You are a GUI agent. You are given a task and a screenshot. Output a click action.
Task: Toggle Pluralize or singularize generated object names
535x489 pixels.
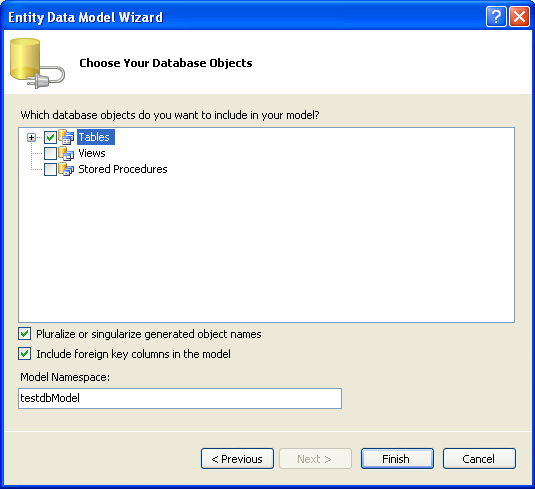click(x=25, y=334)
